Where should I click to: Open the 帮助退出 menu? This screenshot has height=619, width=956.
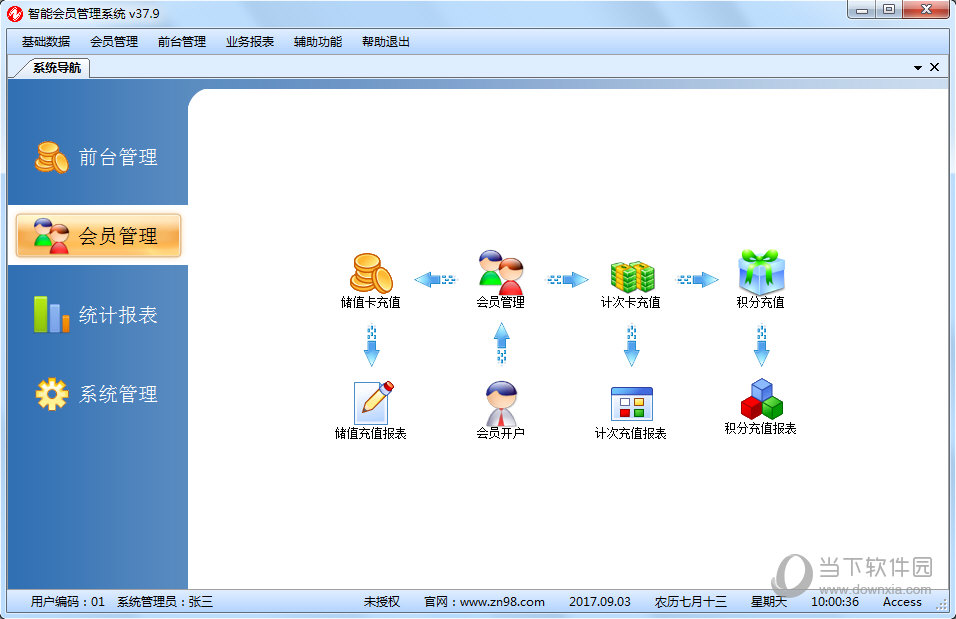click(386, 41)
